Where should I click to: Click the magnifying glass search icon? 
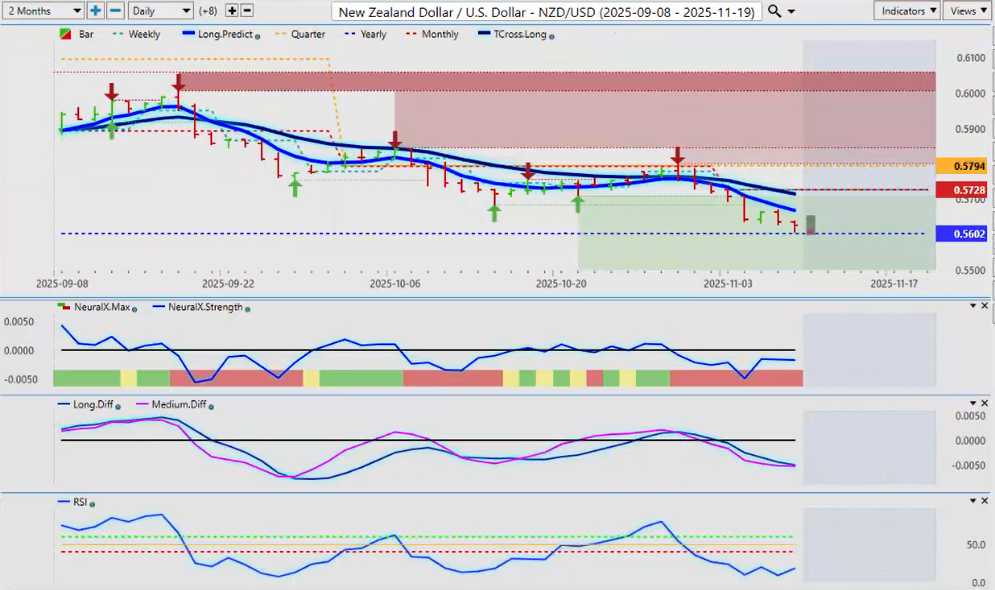tap(775, 11)
